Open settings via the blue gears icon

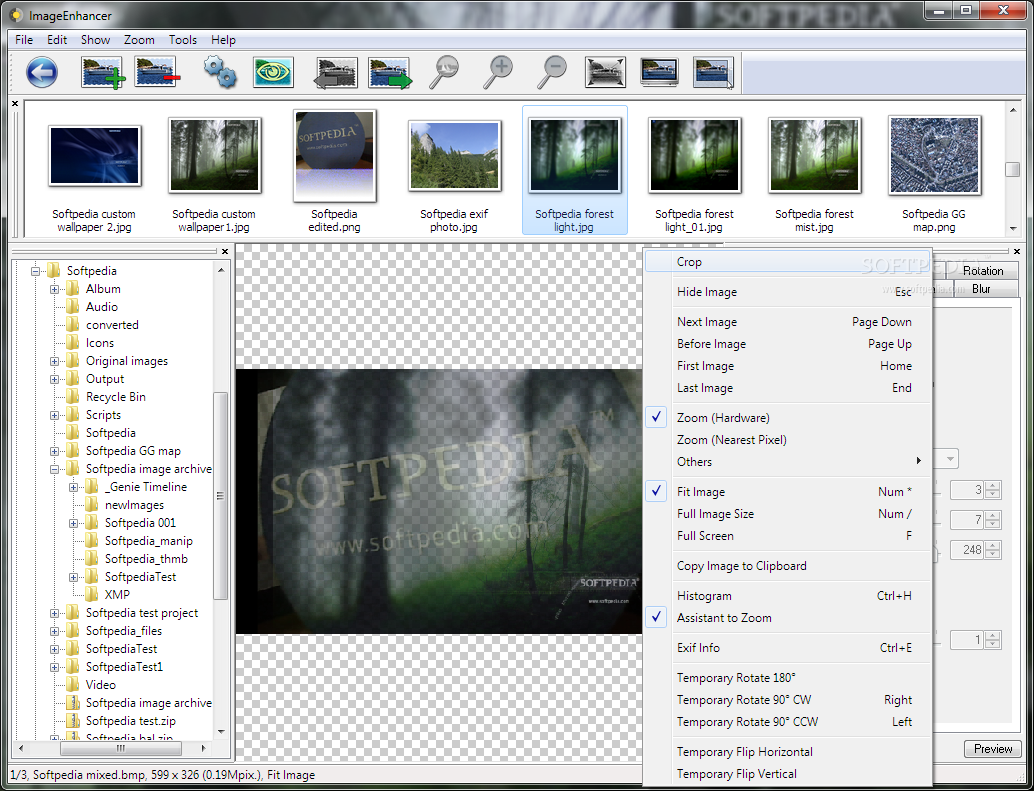[220, 72]
